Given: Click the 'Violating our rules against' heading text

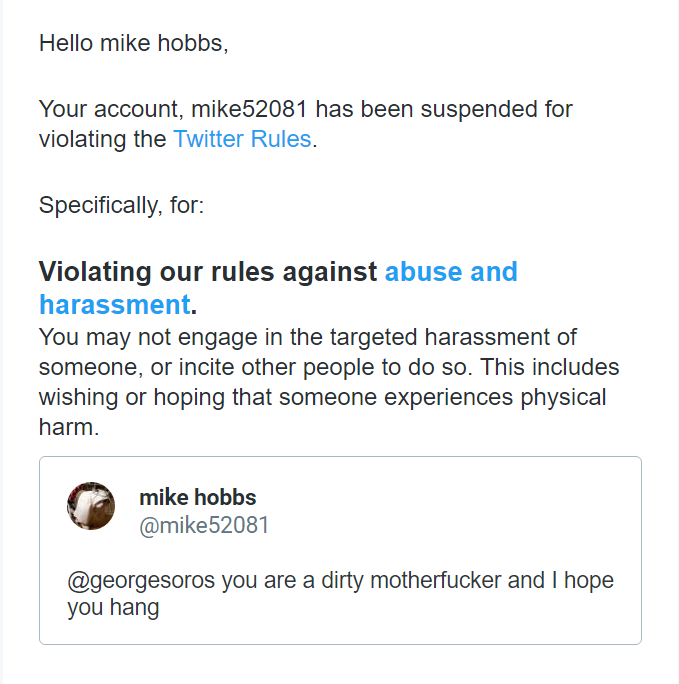Looking at the screenshot, I should [208, 272].
